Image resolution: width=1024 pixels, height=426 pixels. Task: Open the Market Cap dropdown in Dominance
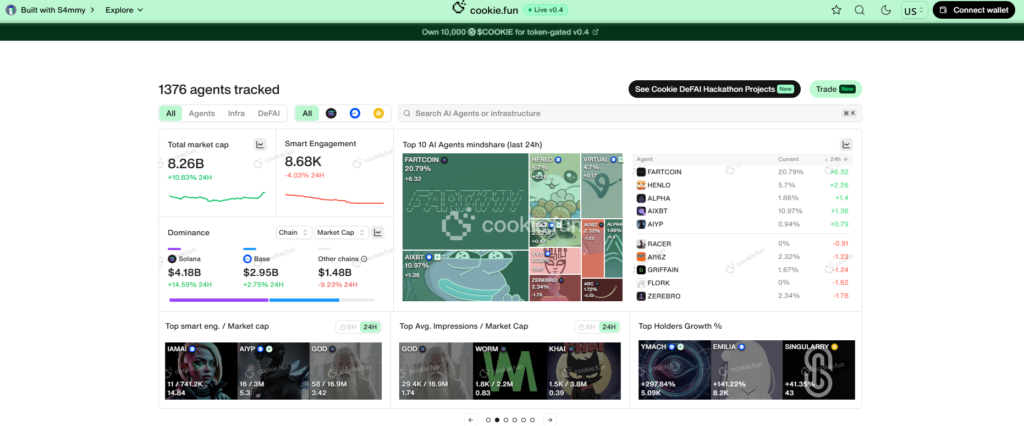point(341,233)
